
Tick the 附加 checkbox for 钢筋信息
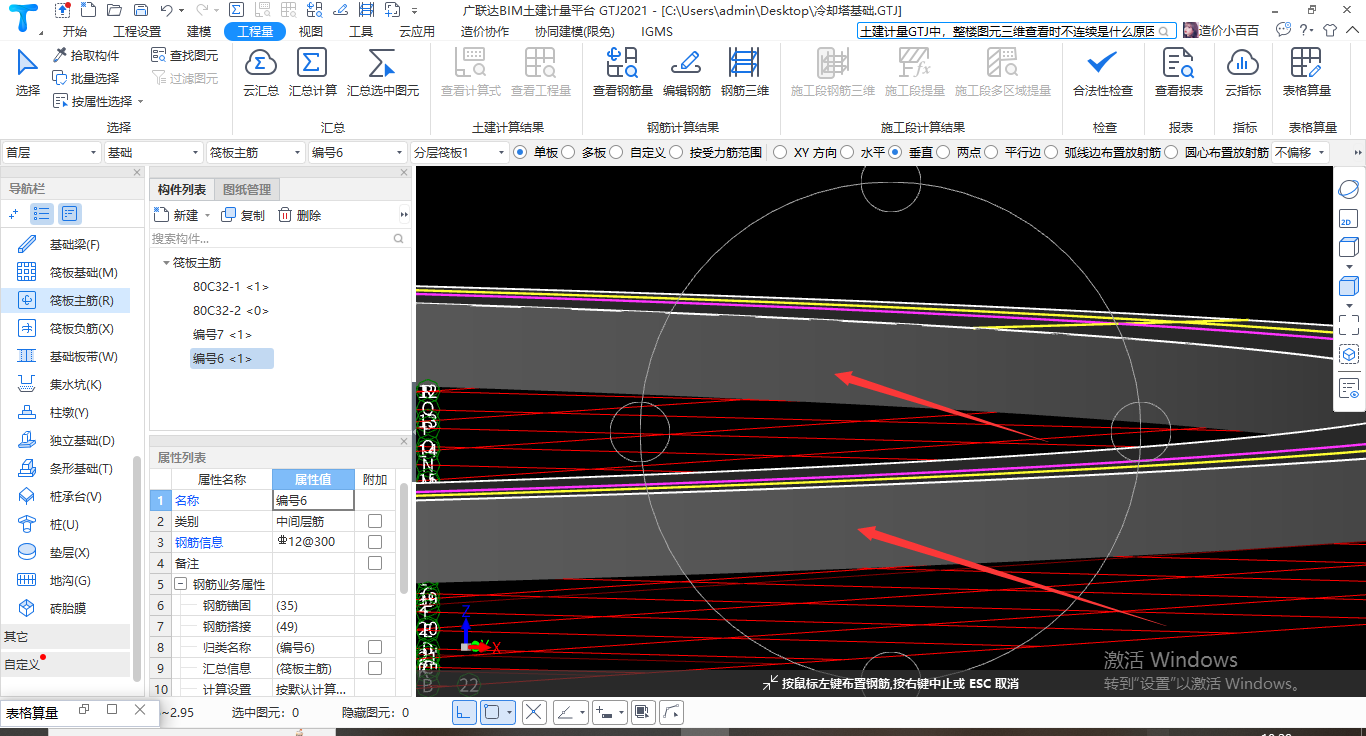[x=375, y=542]
